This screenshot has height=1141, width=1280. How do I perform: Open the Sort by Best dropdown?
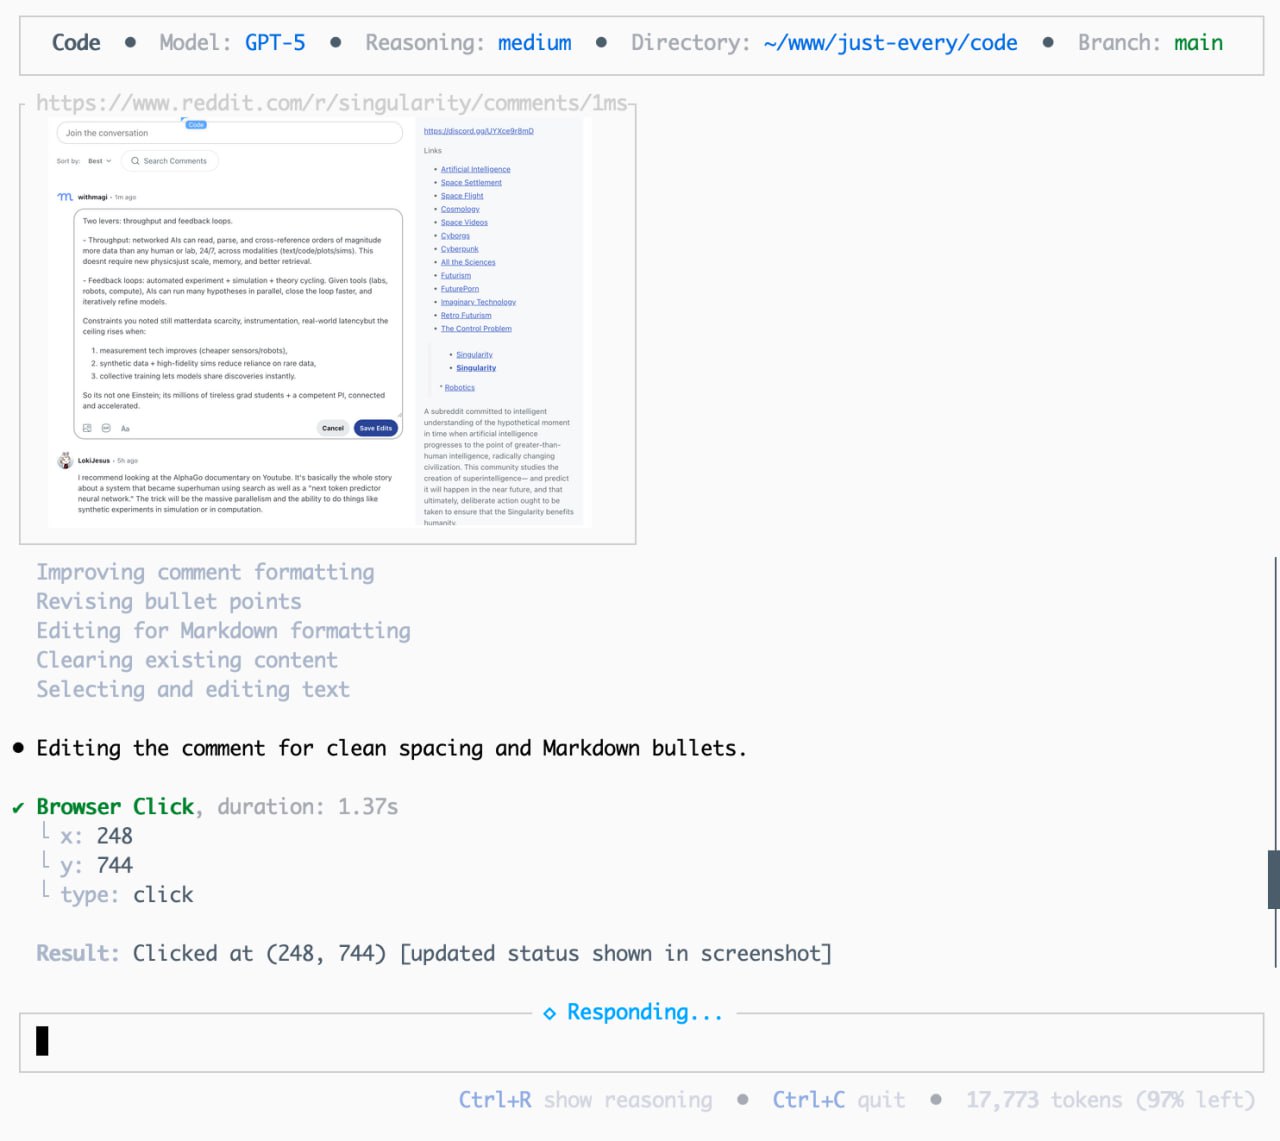99,161
